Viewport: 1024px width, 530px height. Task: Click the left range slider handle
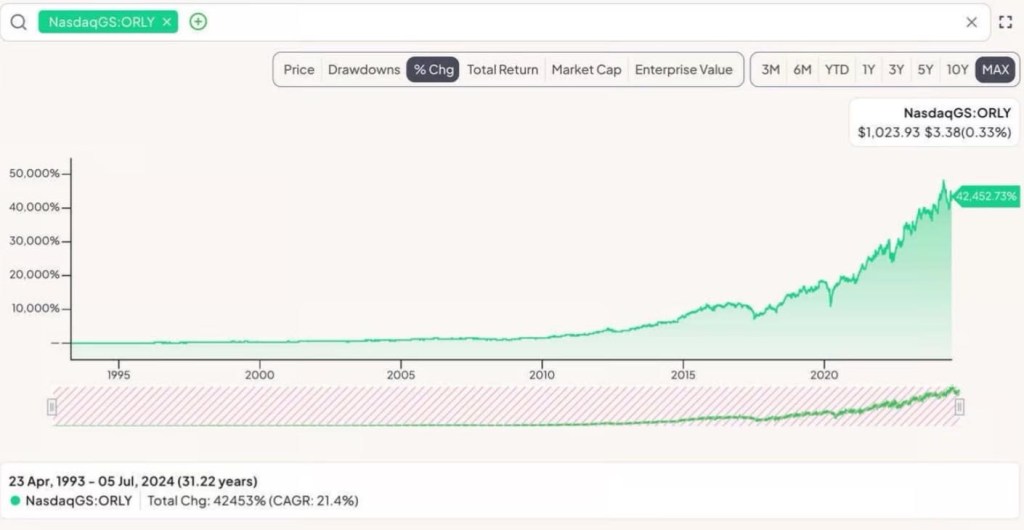tap(52, 406)
